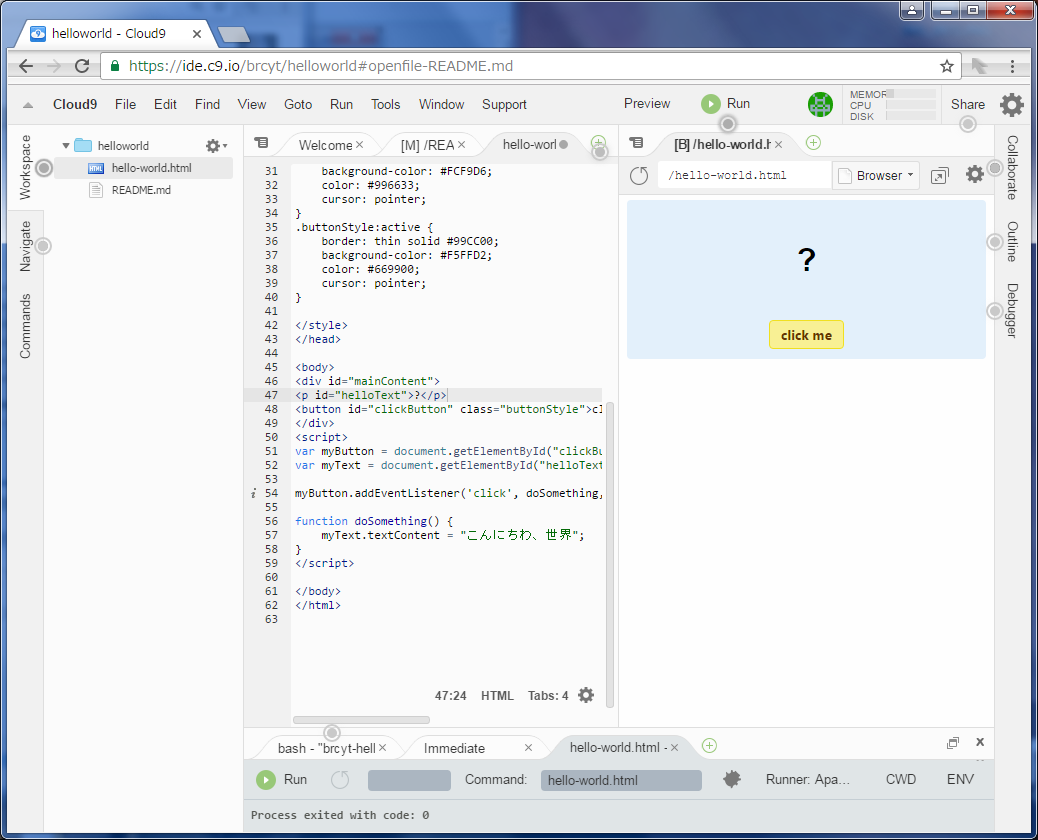Viewport: 1038px width, 840px height.
Task: Open the File menu
Action: tap(125, 105)
